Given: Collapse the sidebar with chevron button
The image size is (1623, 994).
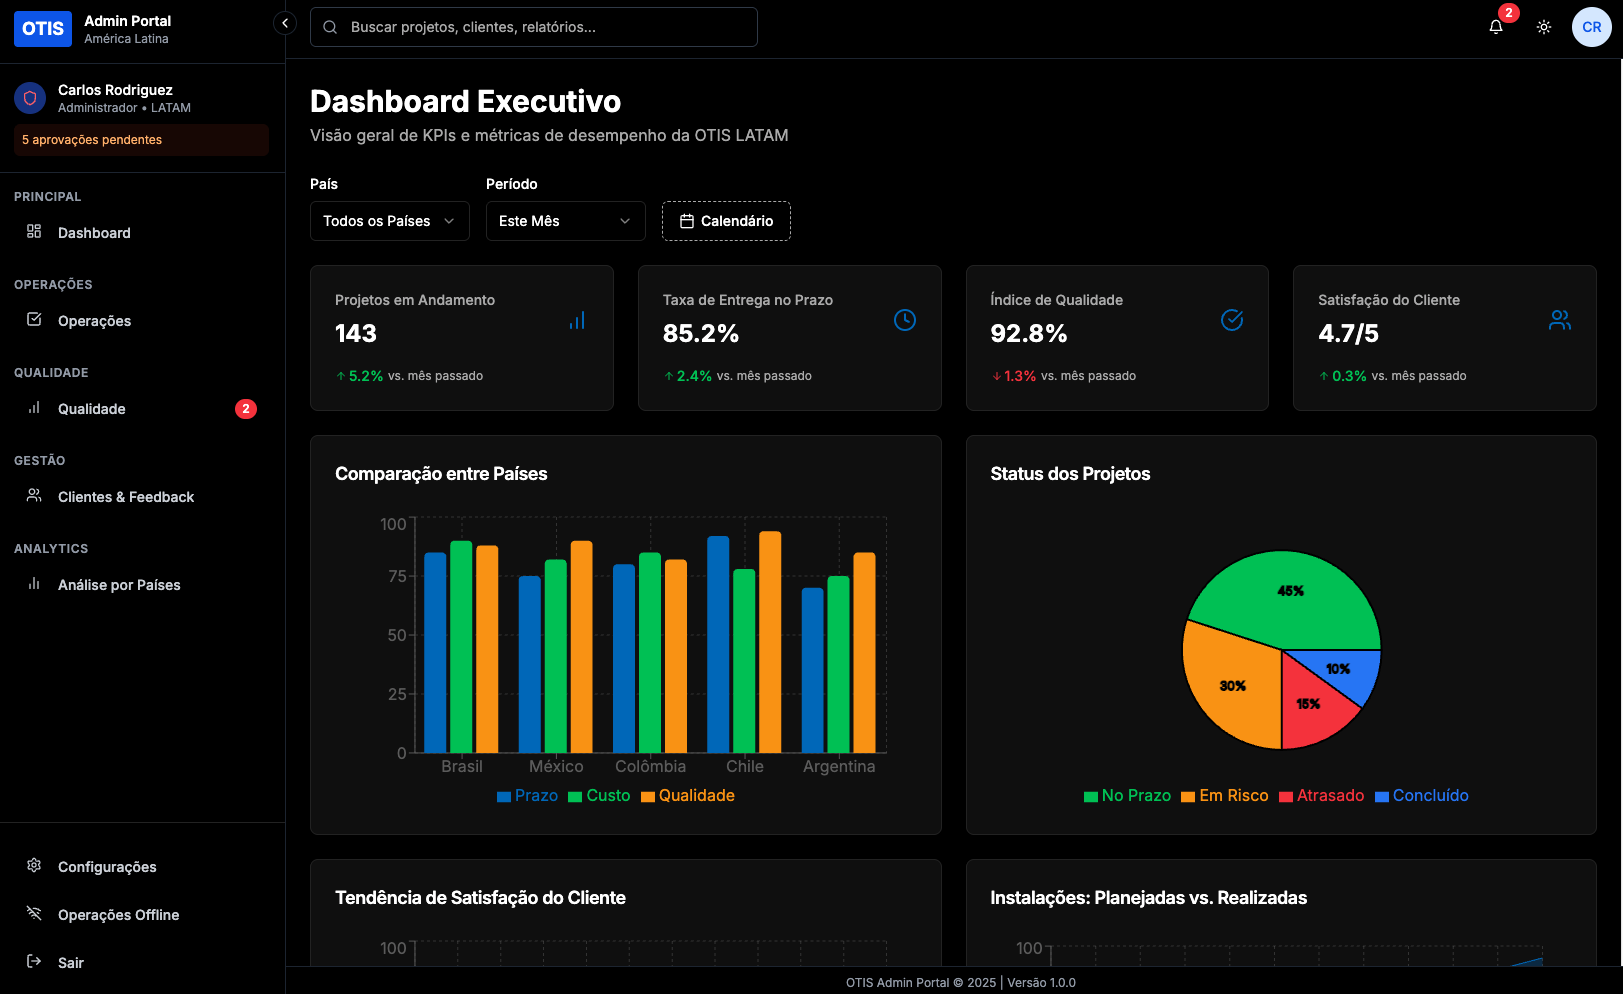Looking at the screenshot, I should (285, 23).
